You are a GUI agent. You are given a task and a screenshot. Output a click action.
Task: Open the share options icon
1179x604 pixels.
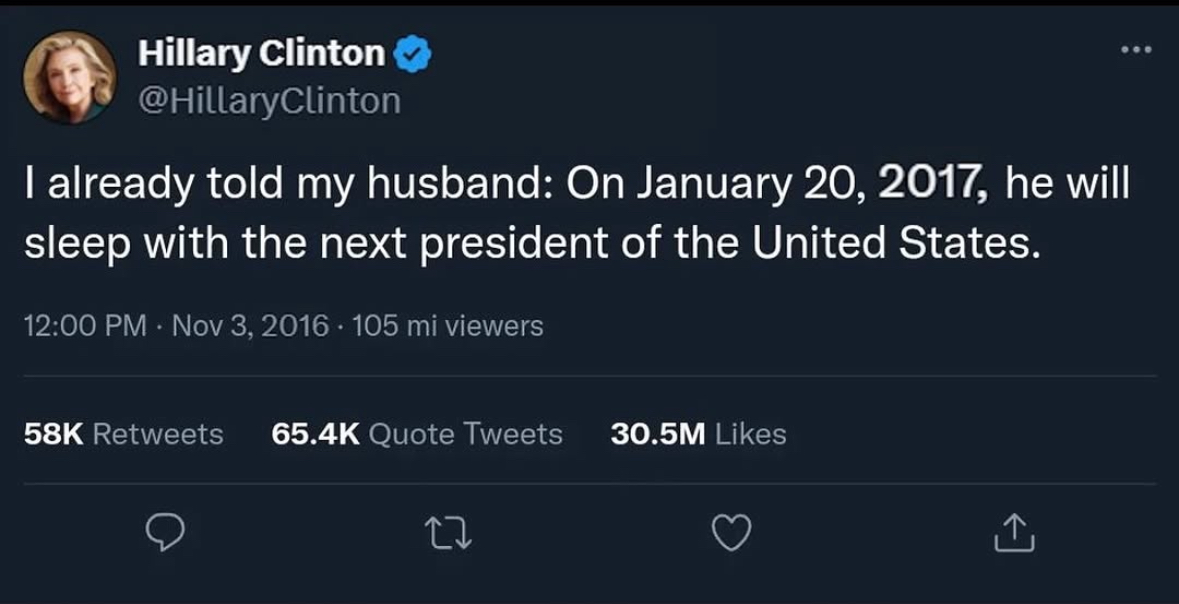point(1015,535)
